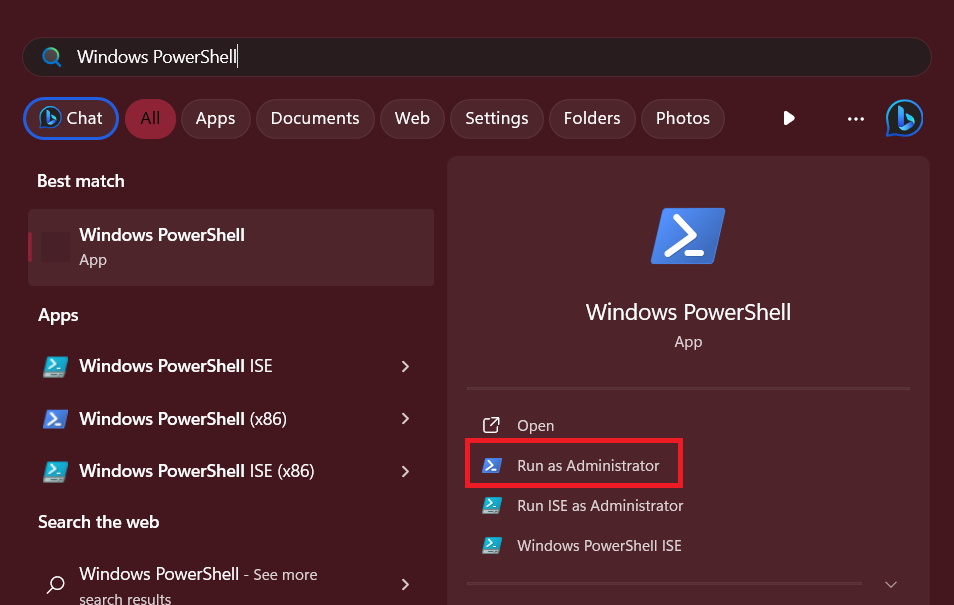Open the three-dots more options menu
Screen dimensions: 954x605
pyautogui.click(x=856, y=118)
